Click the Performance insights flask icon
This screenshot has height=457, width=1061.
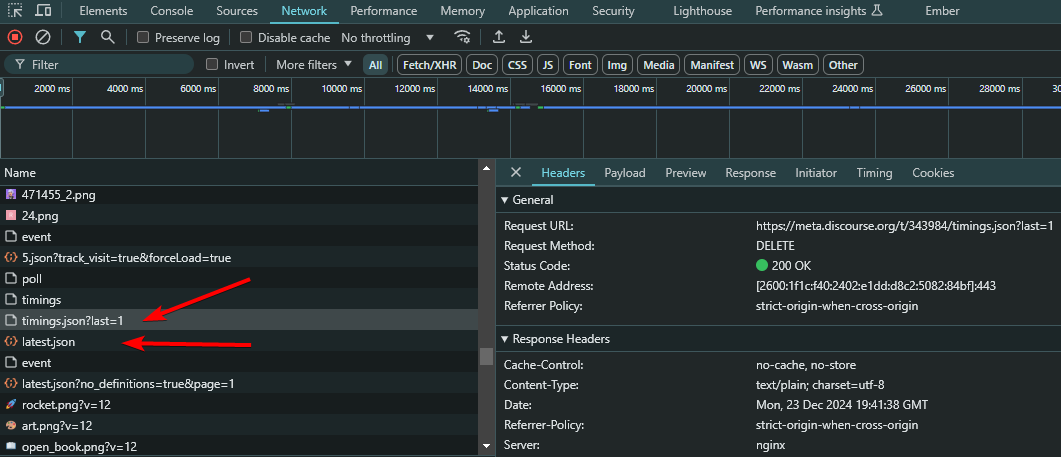[877, 11]
